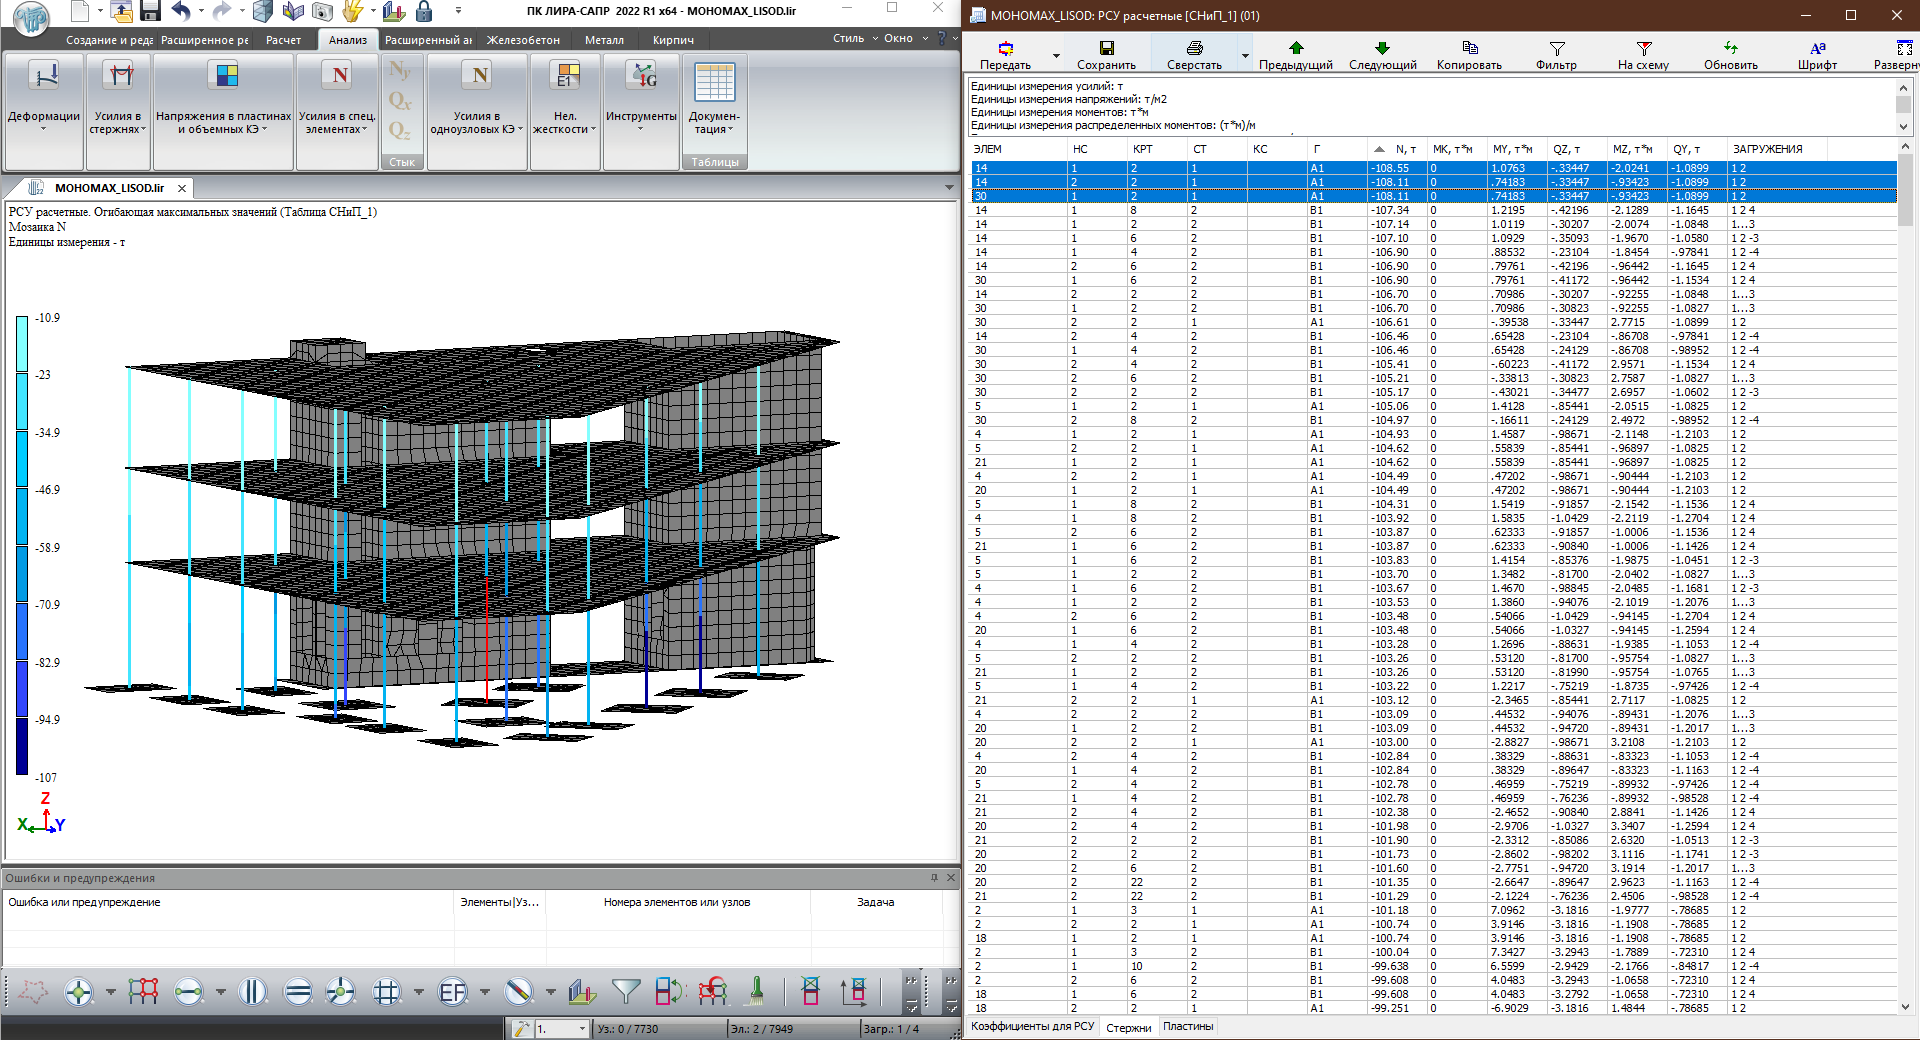Viewport: 1920px width, 1040px height.
Task: Click the funnel filter icon in bottom toolbar
Action: (x=625, y=991)
